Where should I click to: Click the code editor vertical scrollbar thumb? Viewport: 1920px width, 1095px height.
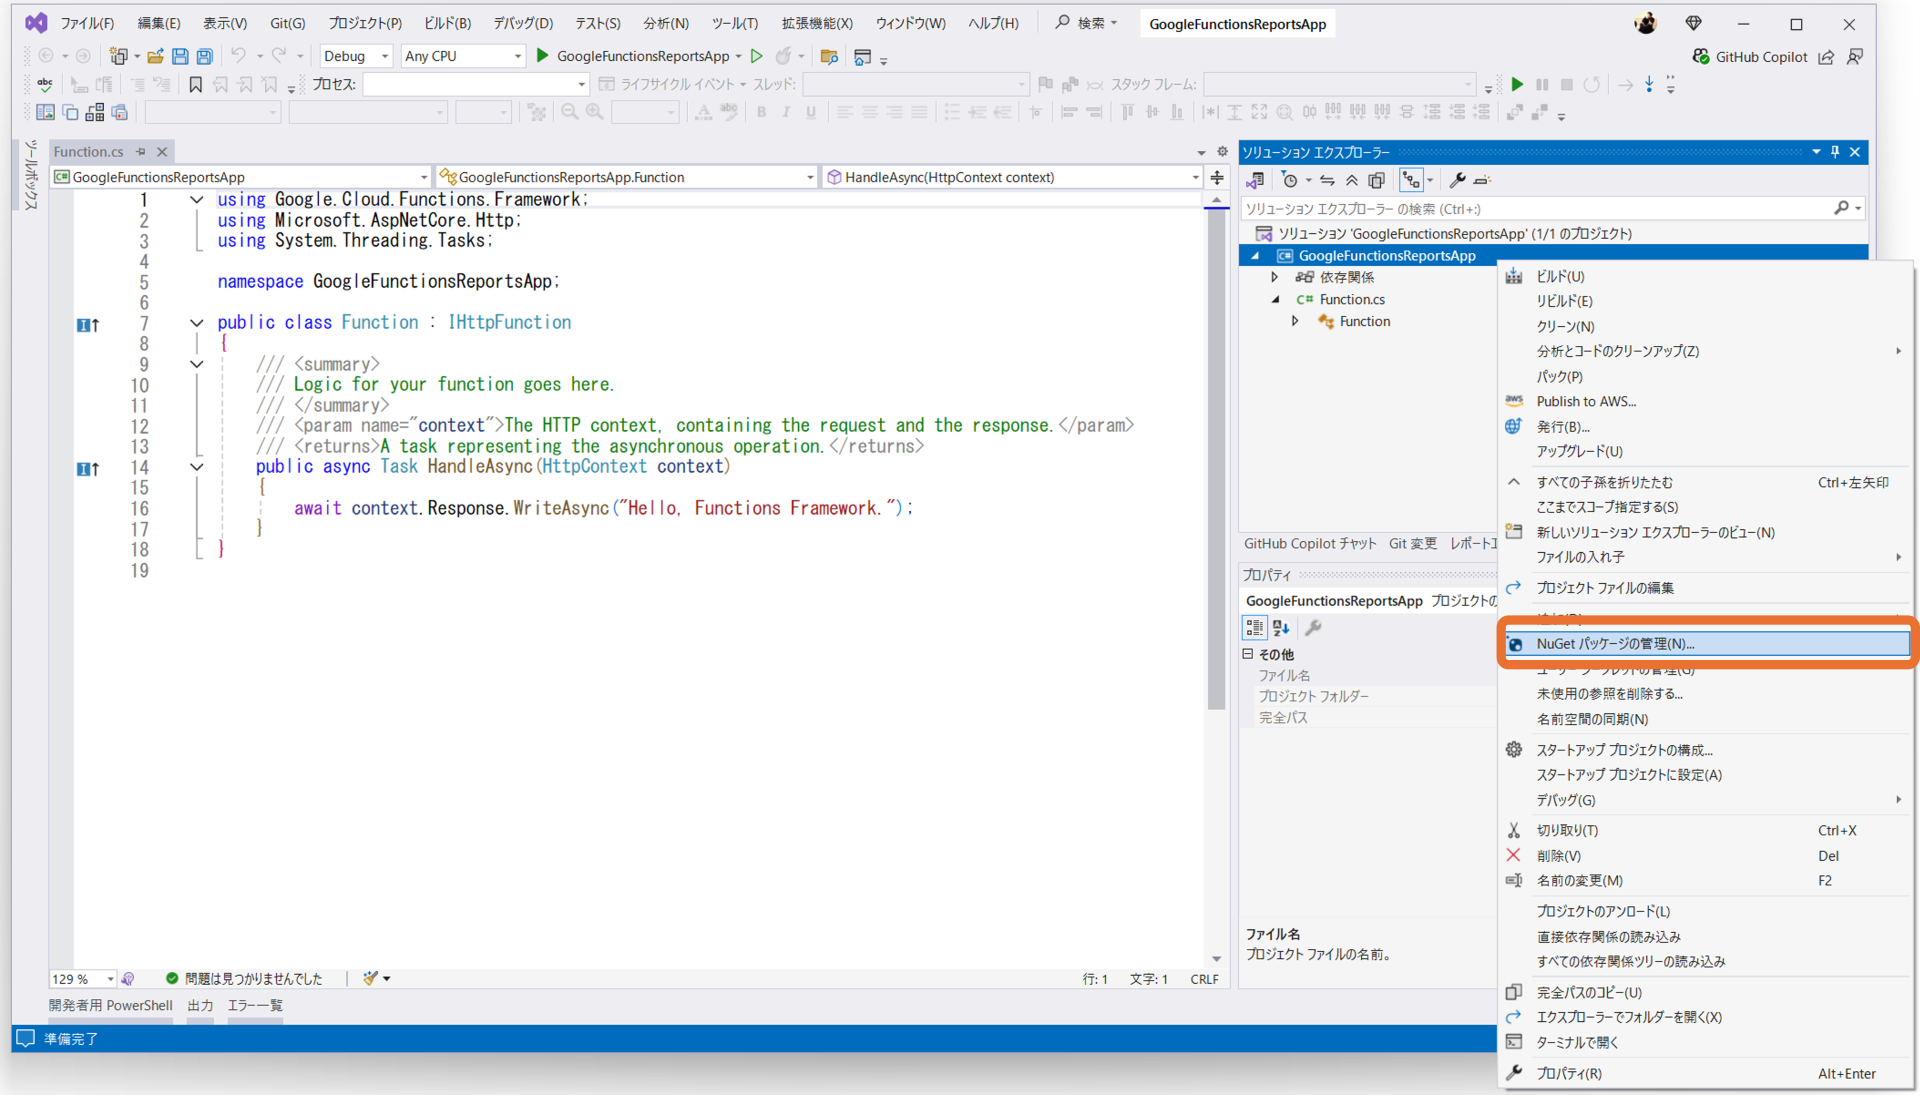tap(1216, 460)
